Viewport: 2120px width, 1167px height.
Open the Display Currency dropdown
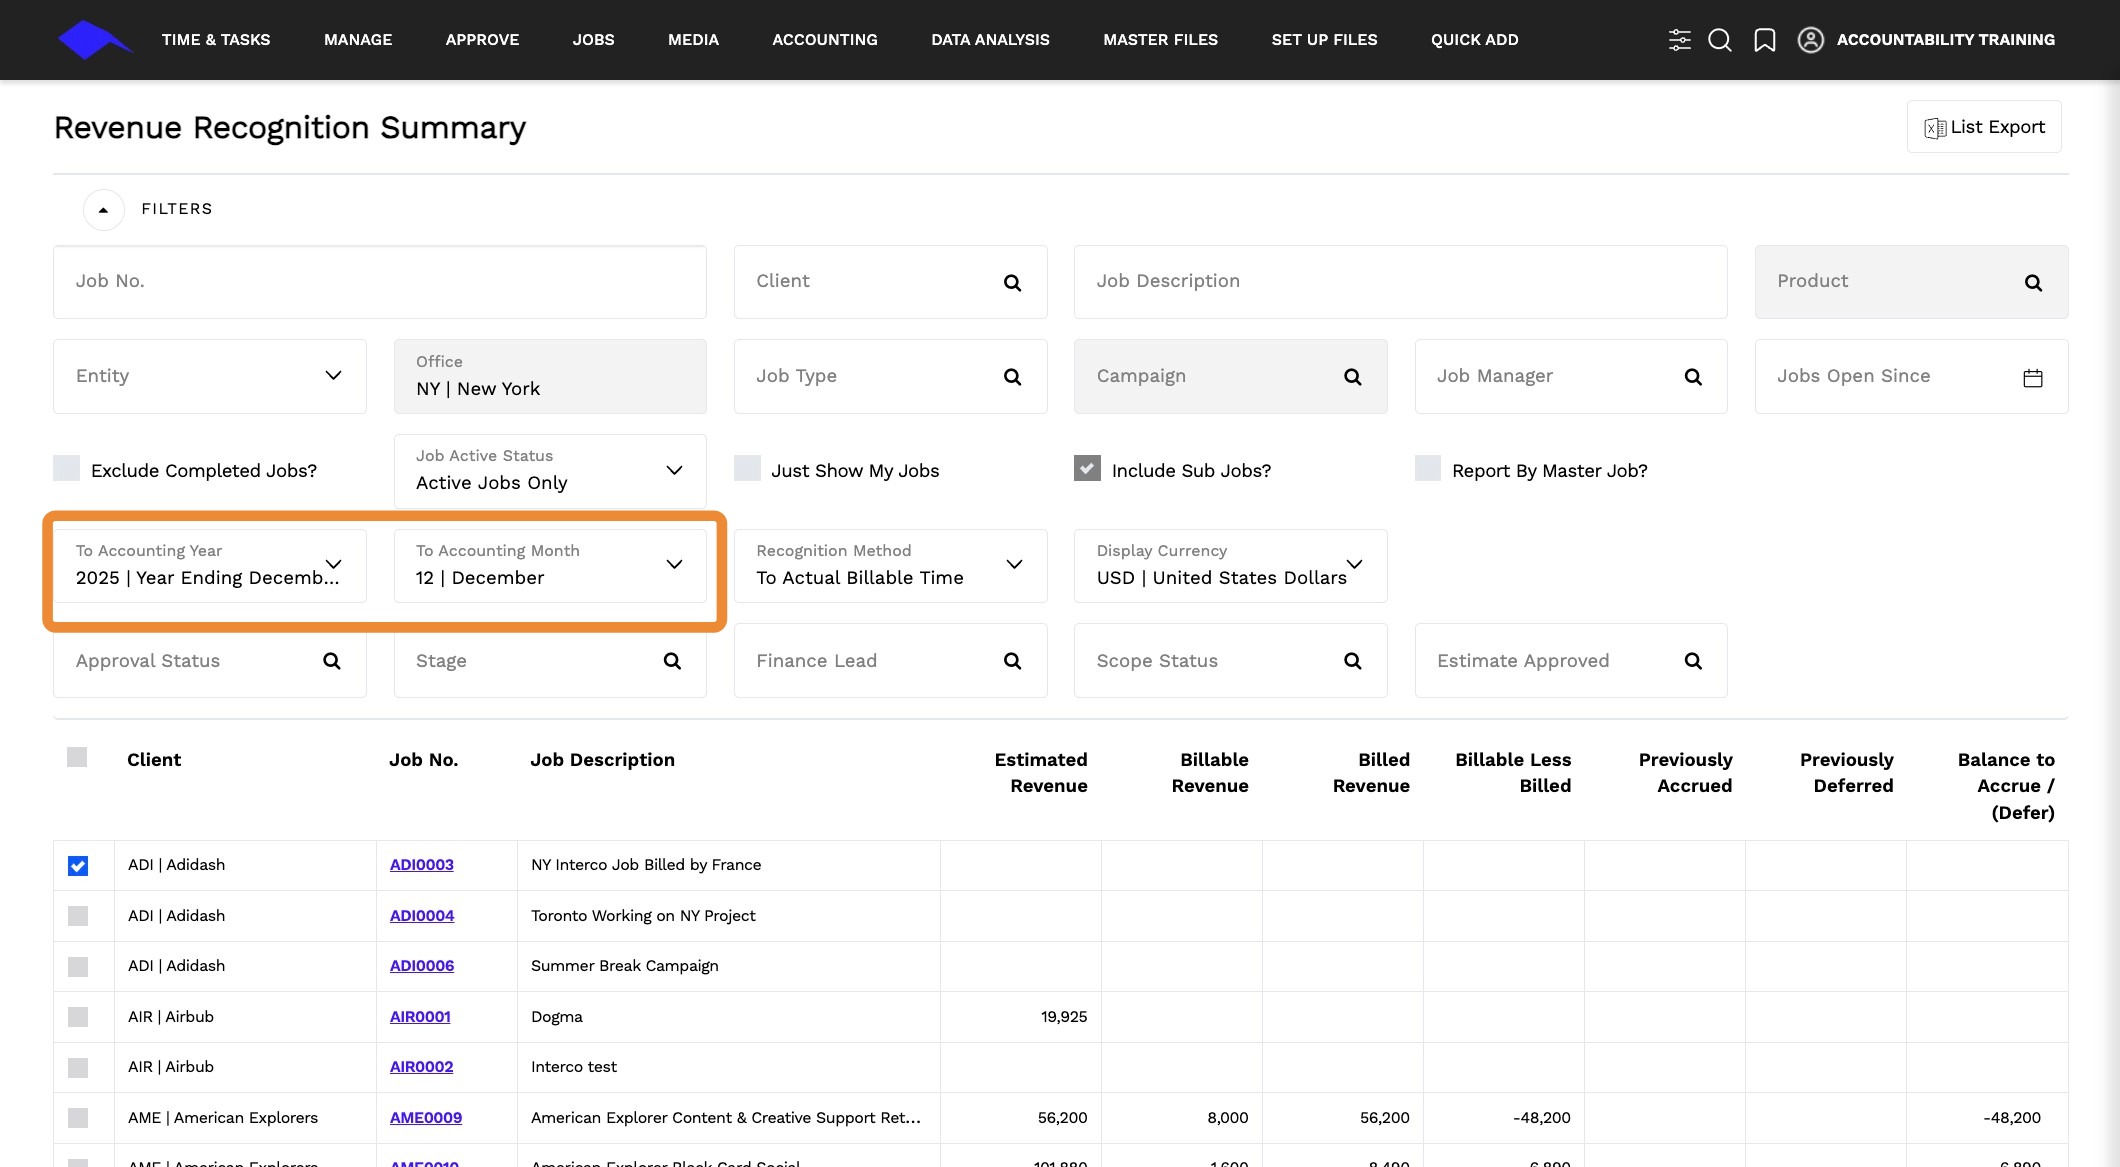point(1230,566)
